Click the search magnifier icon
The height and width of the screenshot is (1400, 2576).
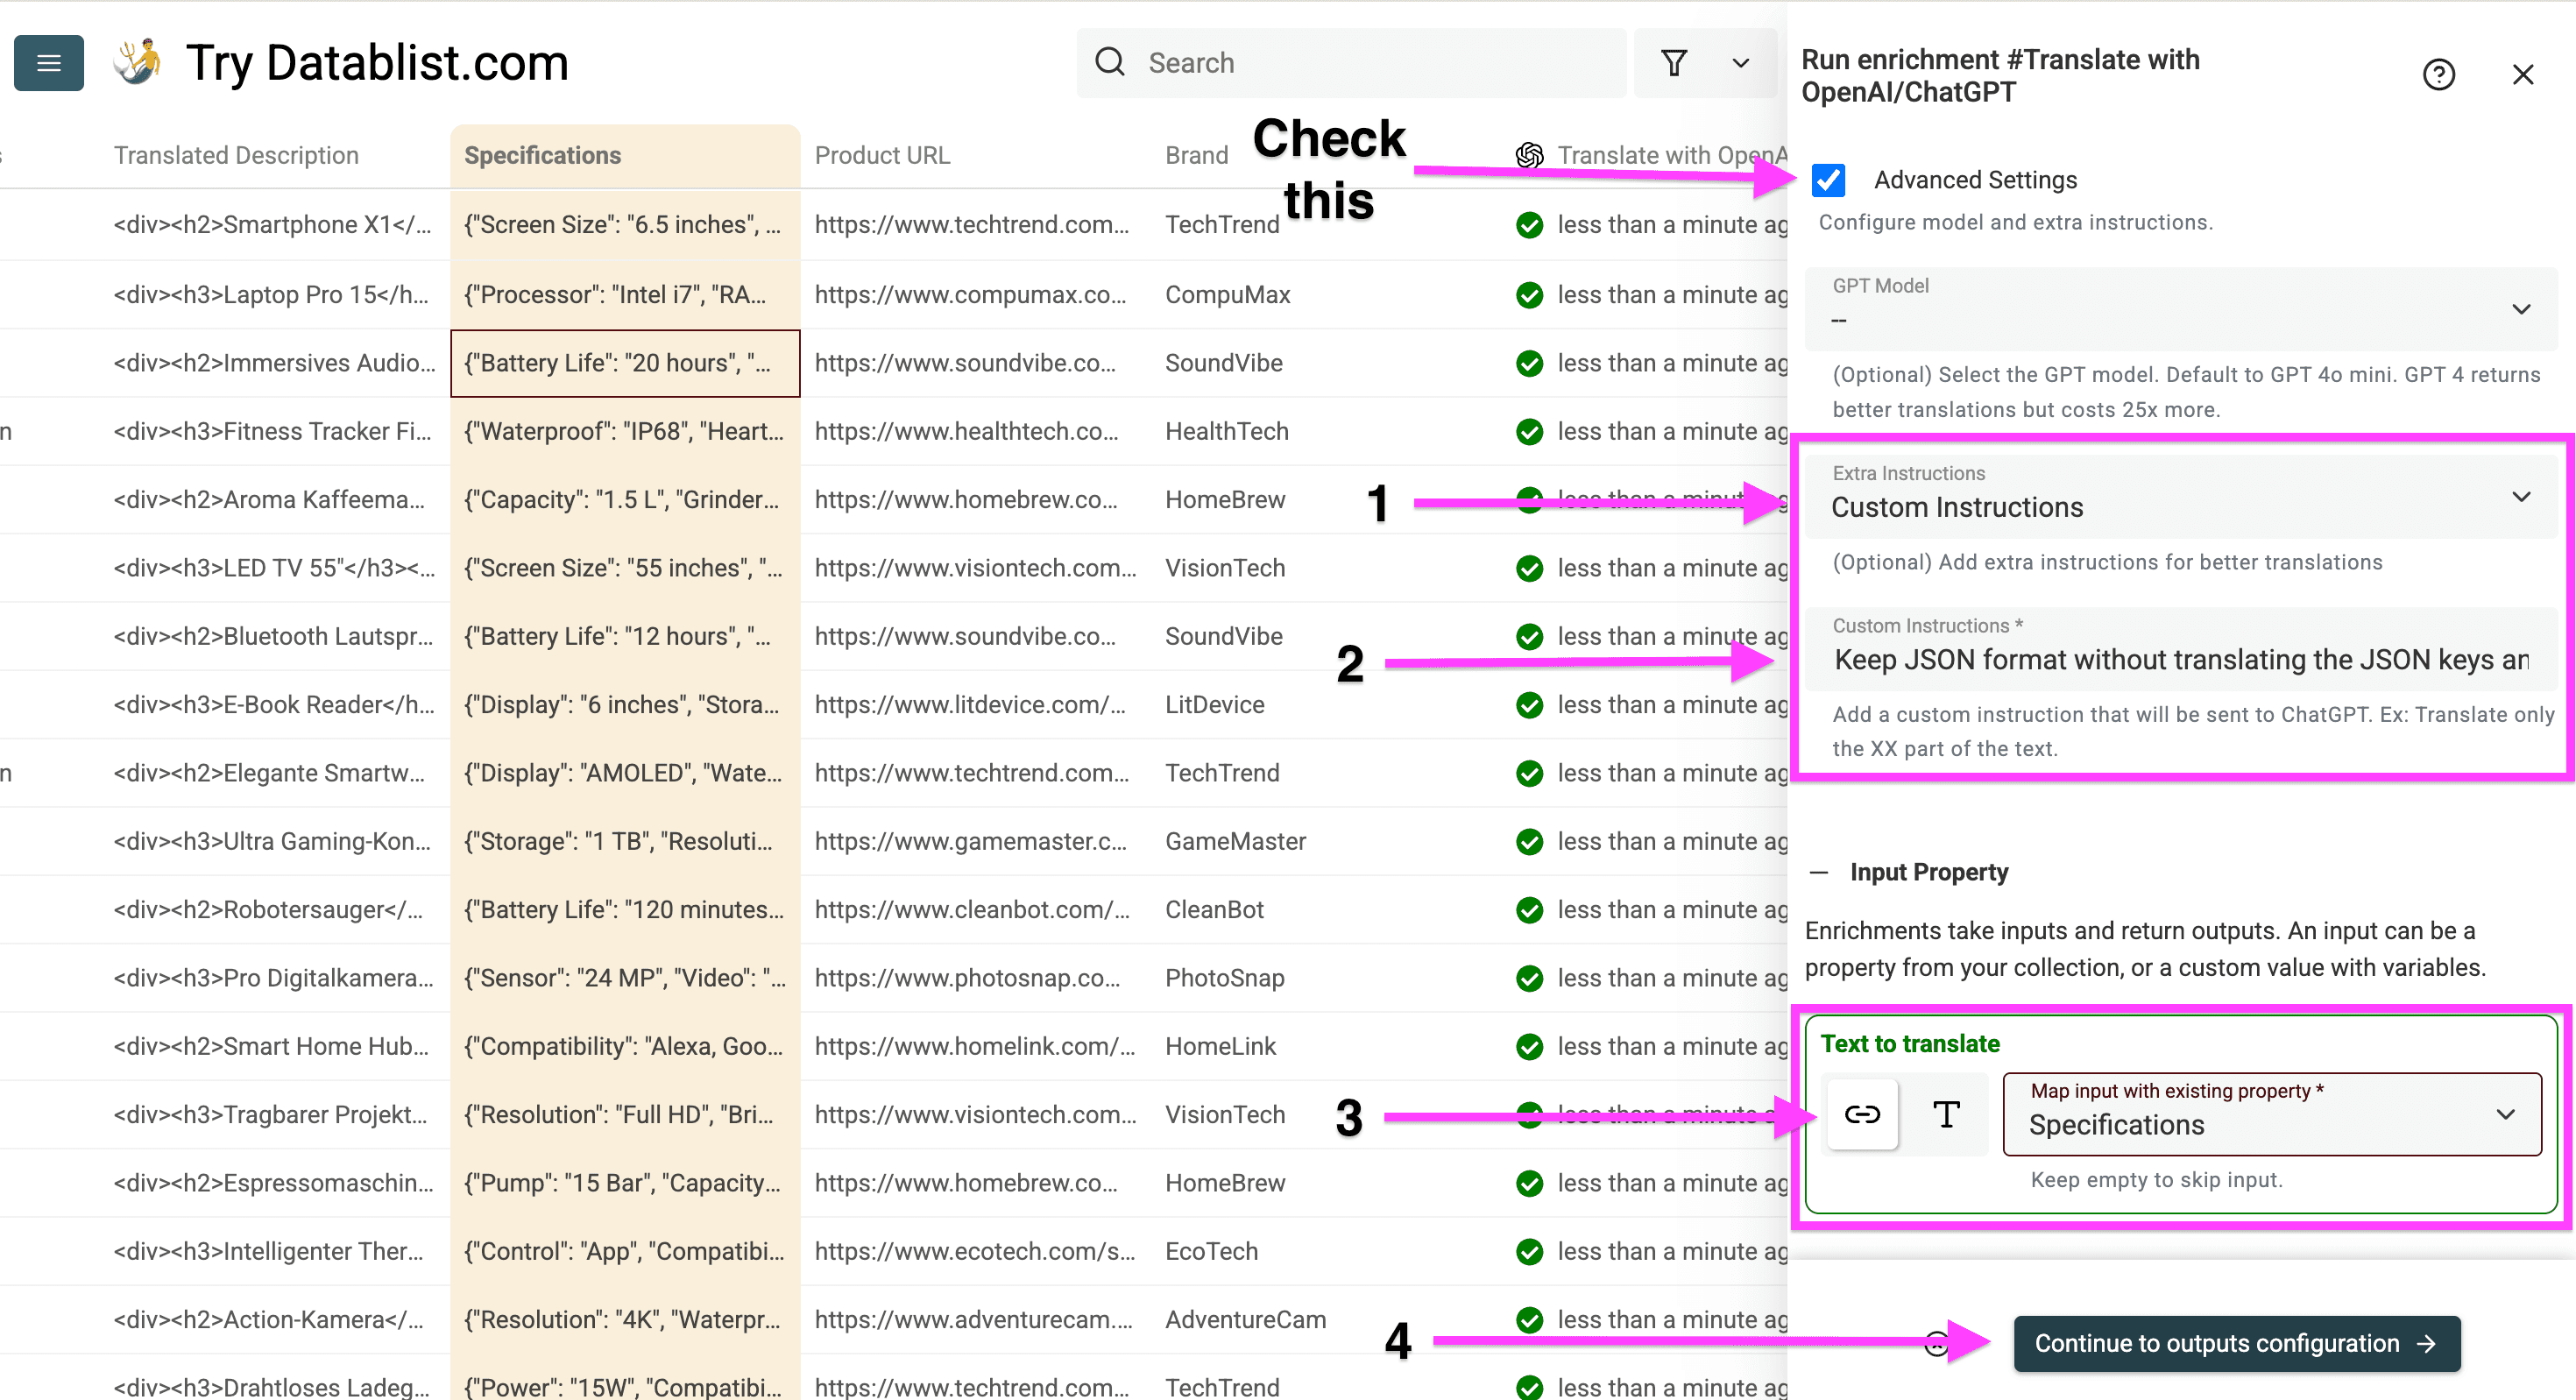(1110, 62)
